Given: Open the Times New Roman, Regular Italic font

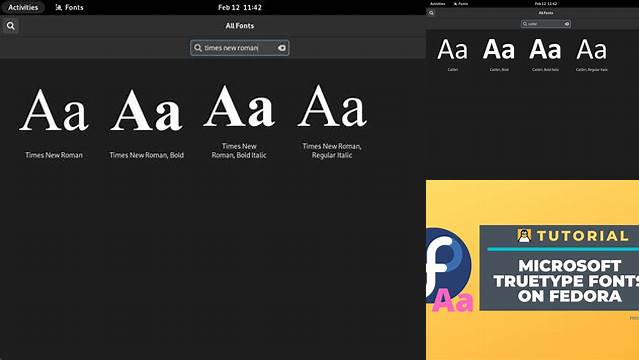Looking at the screenshot, I should (x=332, y=122).
